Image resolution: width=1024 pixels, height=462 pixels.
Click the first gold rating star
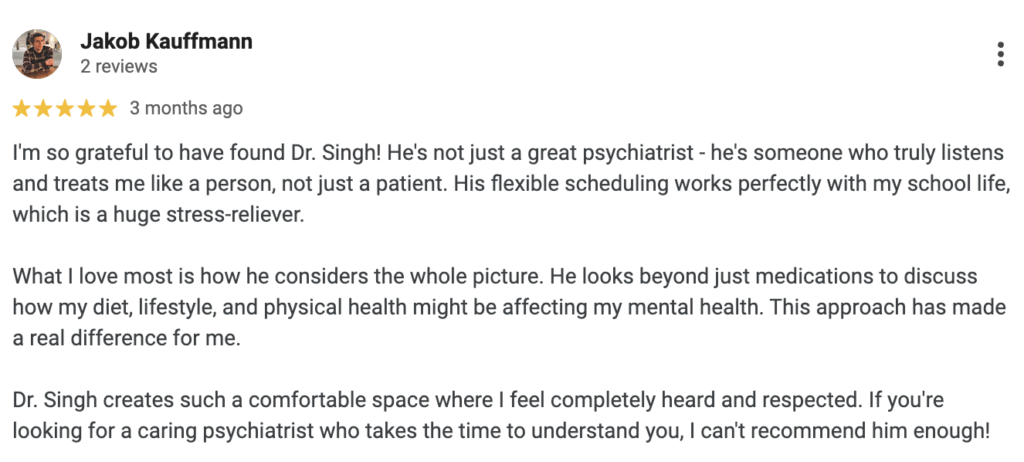[x=22, y=108]
